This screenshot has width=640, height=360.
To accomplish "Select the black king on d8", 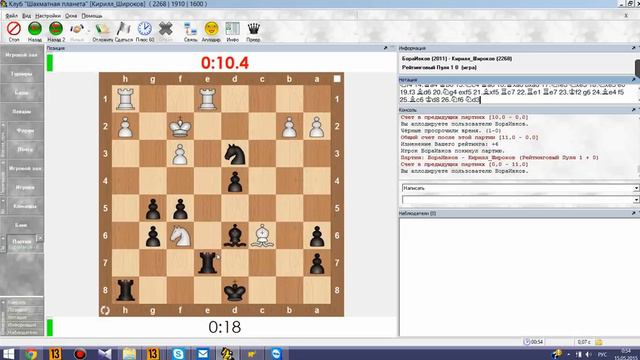I will (235, 290).
